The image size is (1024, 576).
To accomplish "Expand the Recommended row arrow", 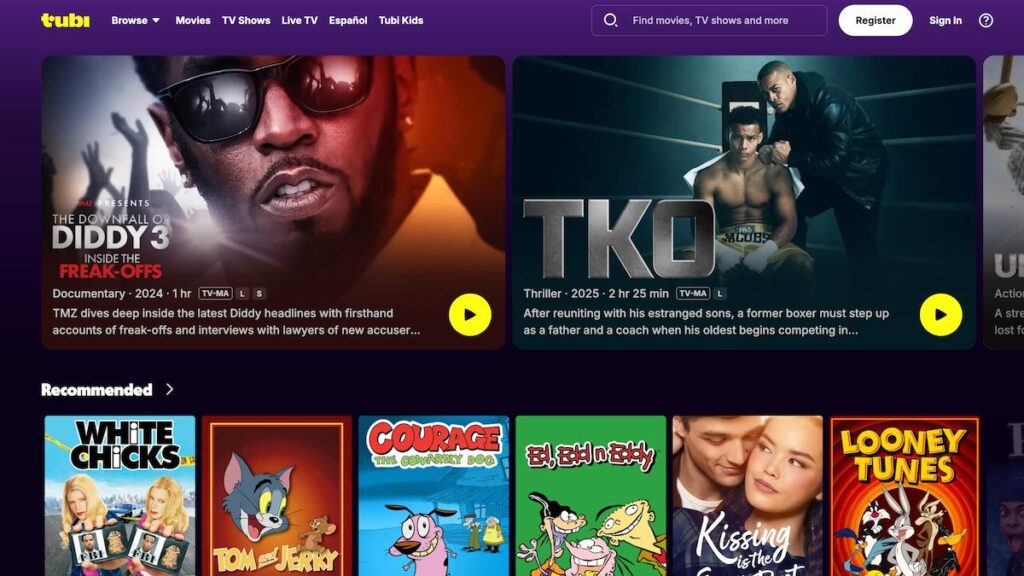I will point(169,389).
